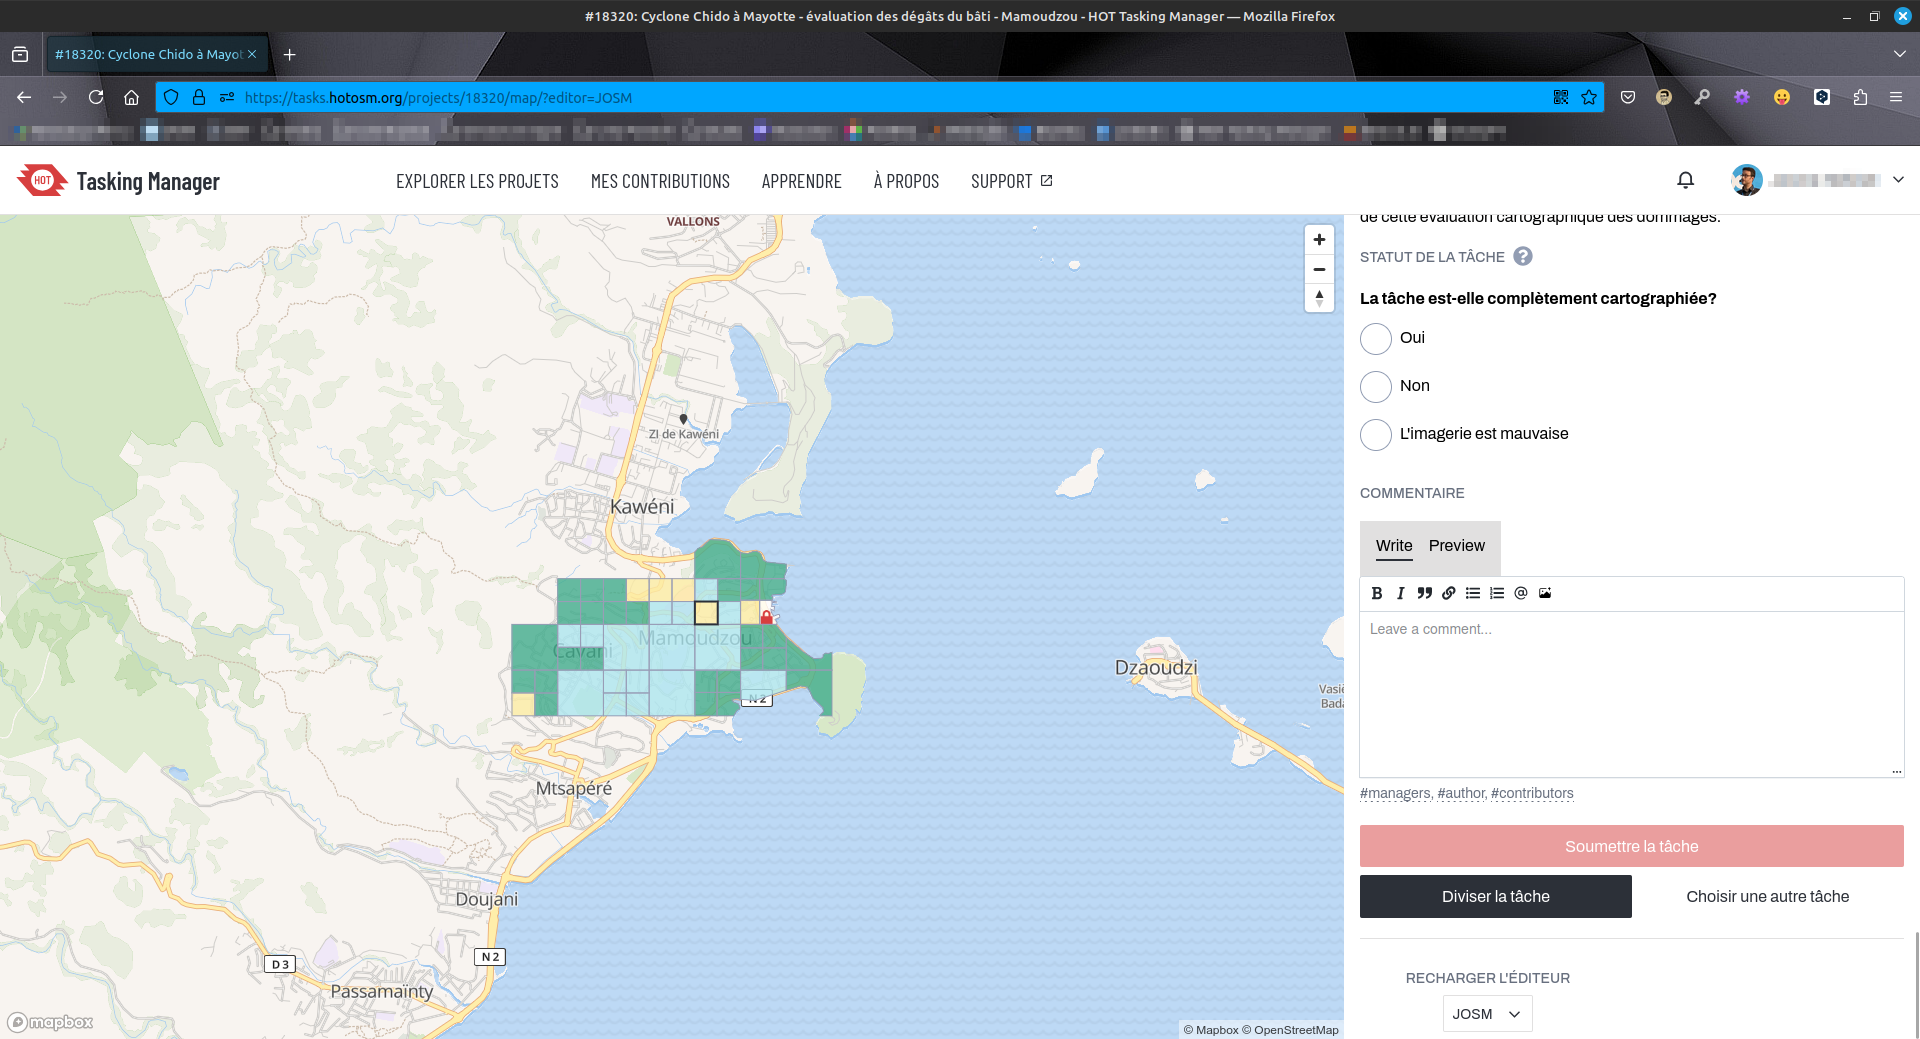Click the Italic formatting icon
Screen dimensions: 1920x1039
[x=1400, y=593]
